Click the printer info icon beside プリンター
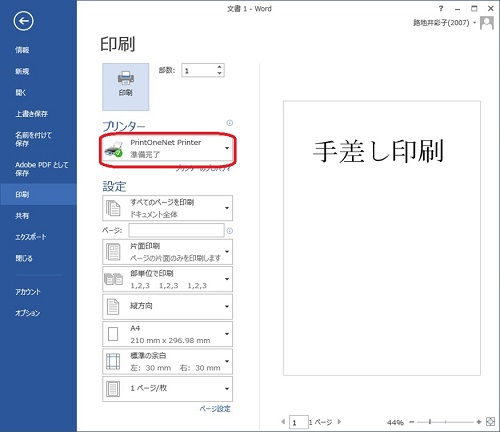The width and height of the screenshot is (500, 432). point(230,123)
